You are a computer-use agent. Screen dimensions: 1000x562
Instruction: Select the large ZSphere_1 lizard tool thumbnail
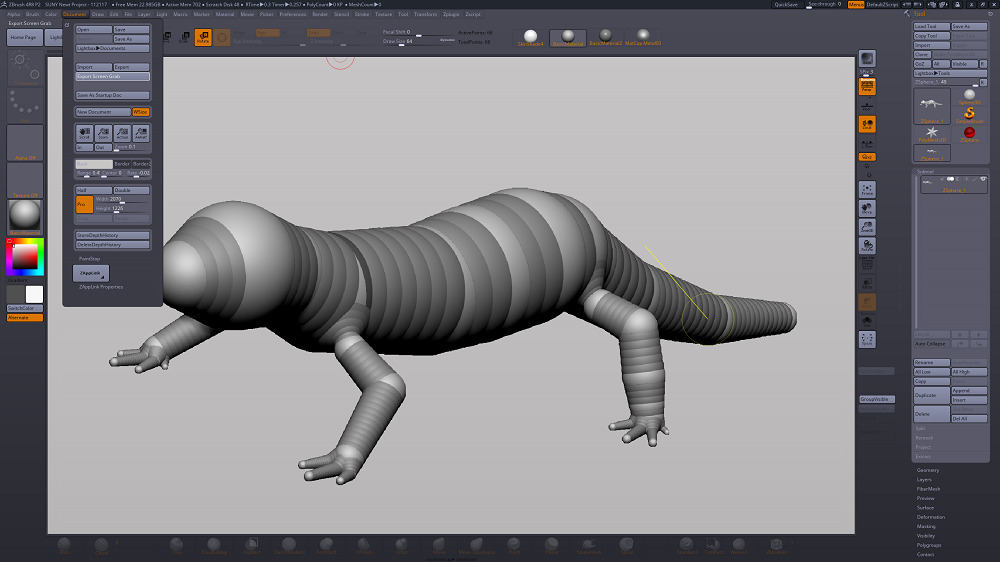coord(932,106)
